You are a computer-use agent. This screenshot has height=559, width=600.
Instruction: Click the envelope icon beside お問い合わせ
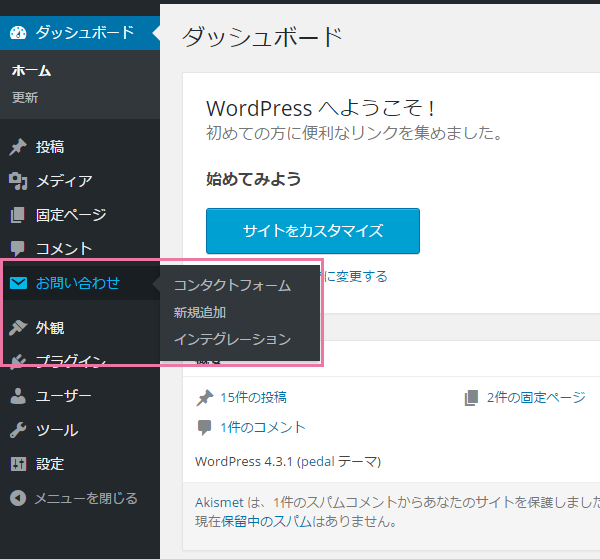18,283
